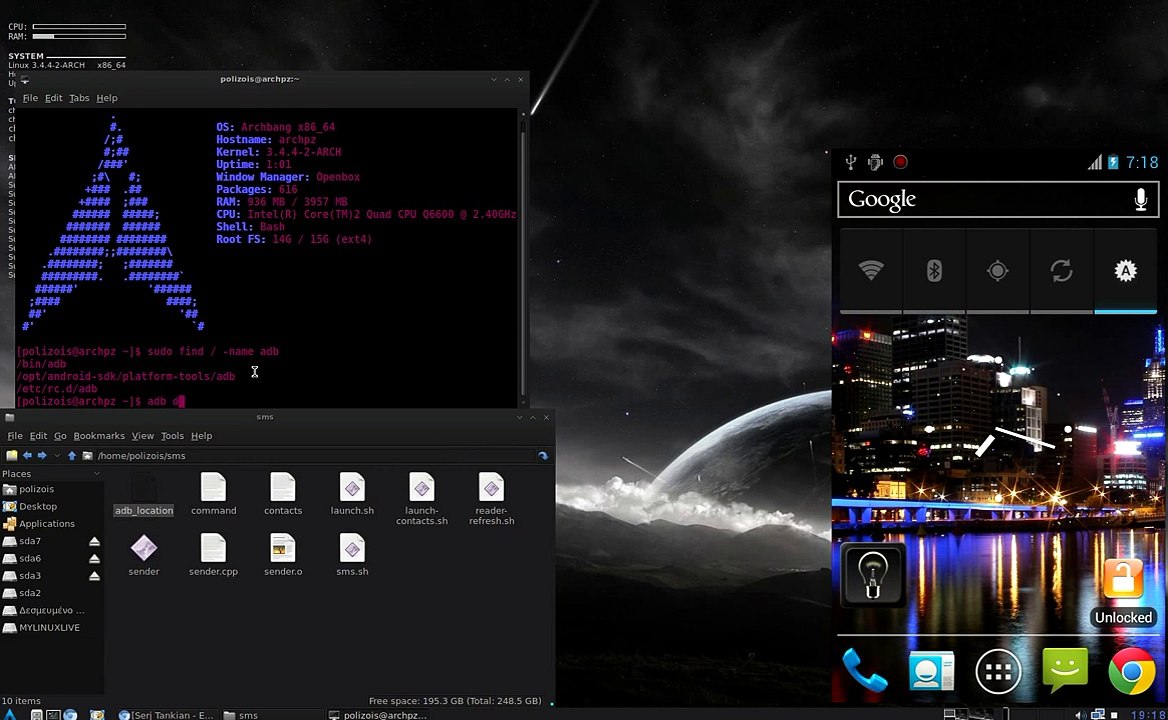Toggle auto brightness in the power widget
Image resolution: width=1168 pixels, height=720 pixels.
(1125, 270)
